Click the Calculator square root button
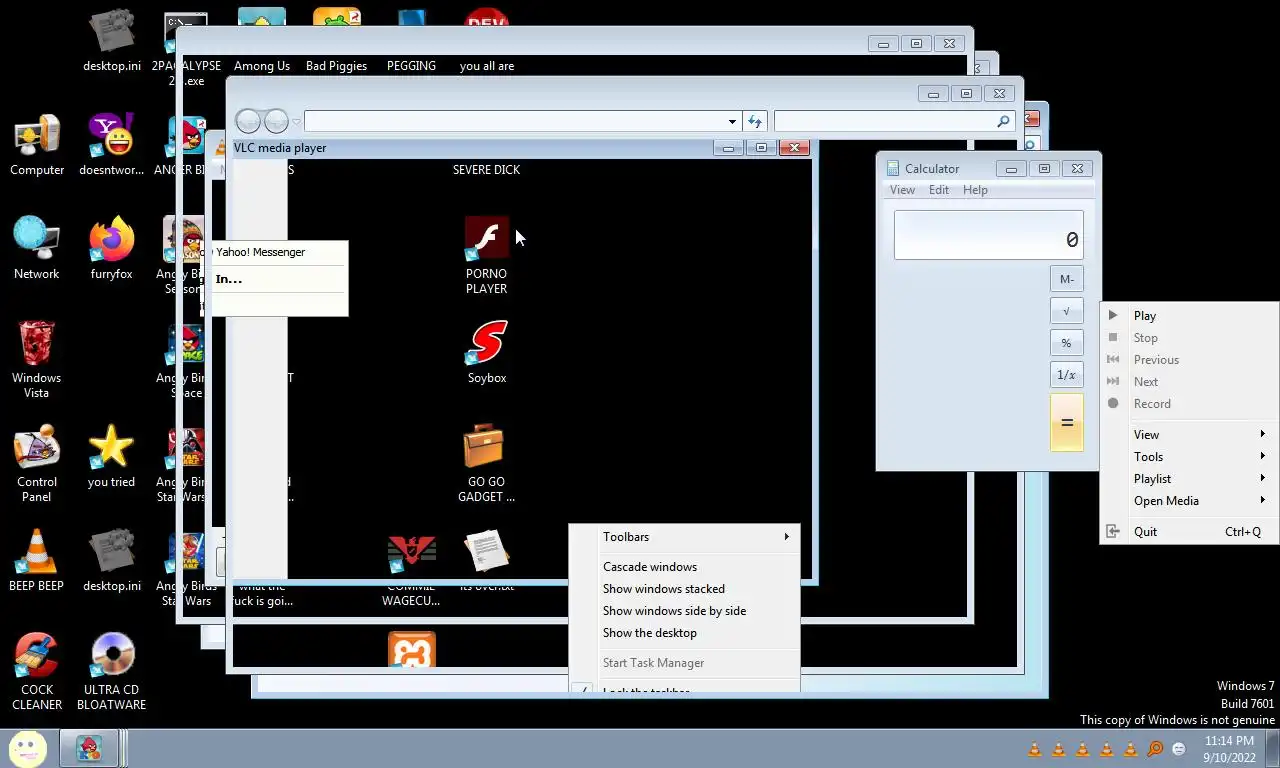 [x=1067, y=311]
